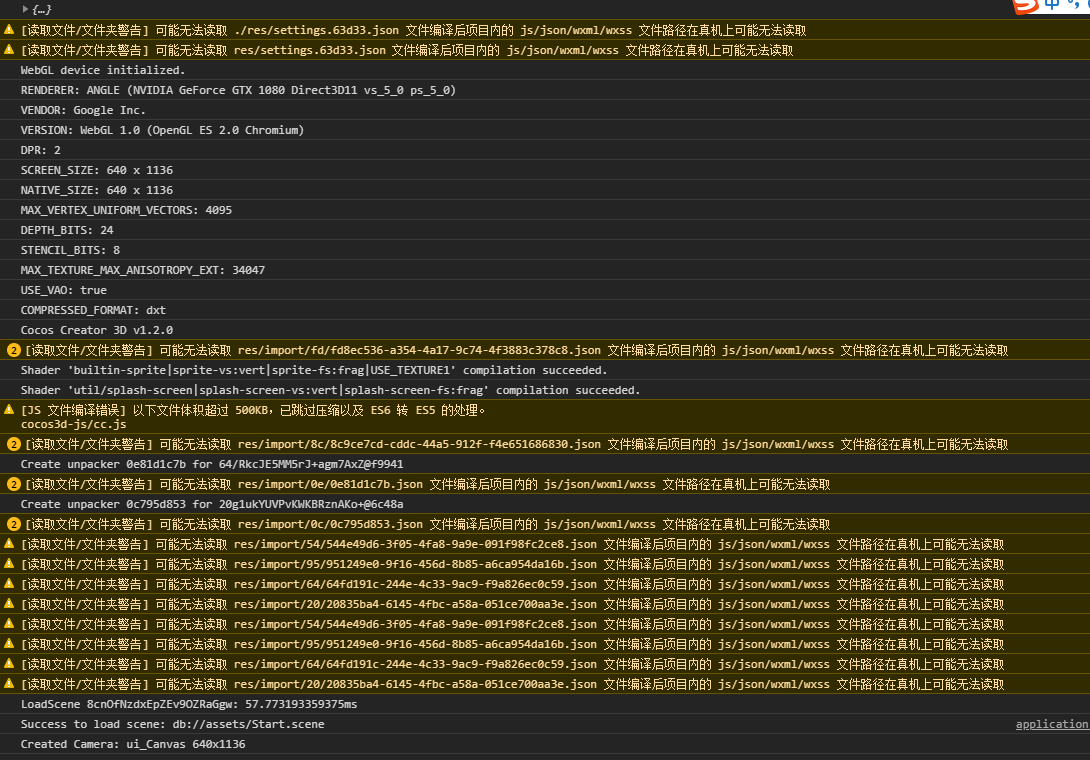Image resolution: width=1090 pixels, height=760 pixels.
Task: Select the "Success to load scene" log line
Action: point(172,724)
